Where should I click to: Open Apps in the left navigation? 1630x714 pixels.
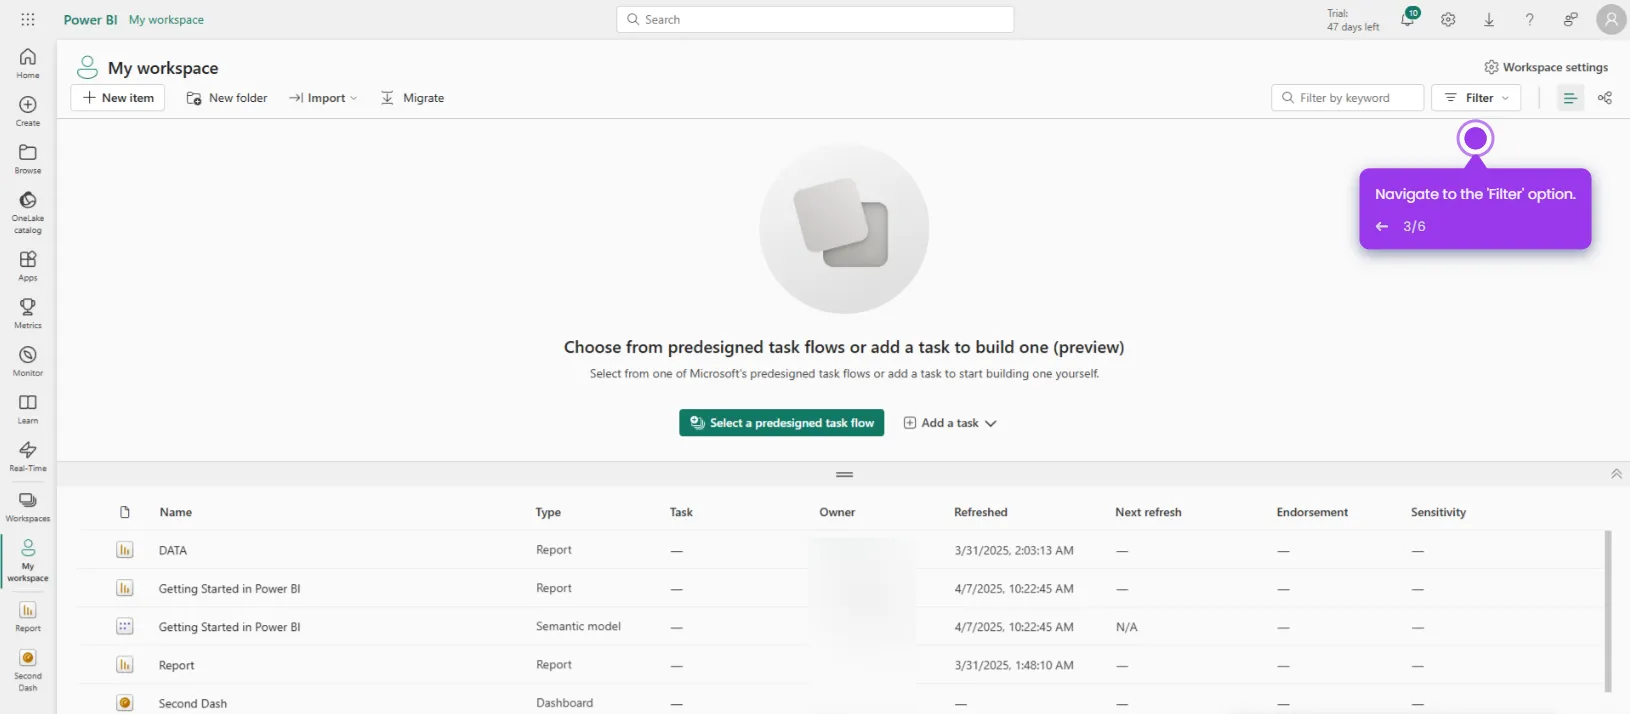click(28, 266)
